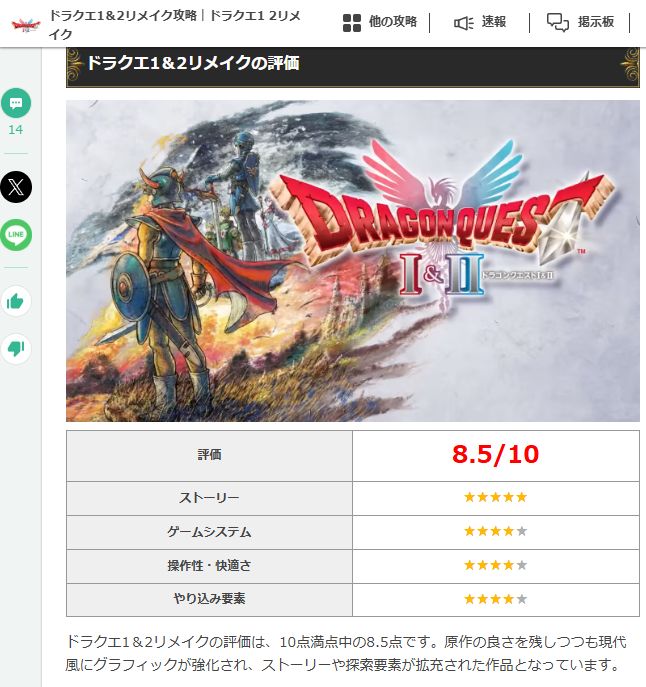Click the comment count 14

point(16,130)
